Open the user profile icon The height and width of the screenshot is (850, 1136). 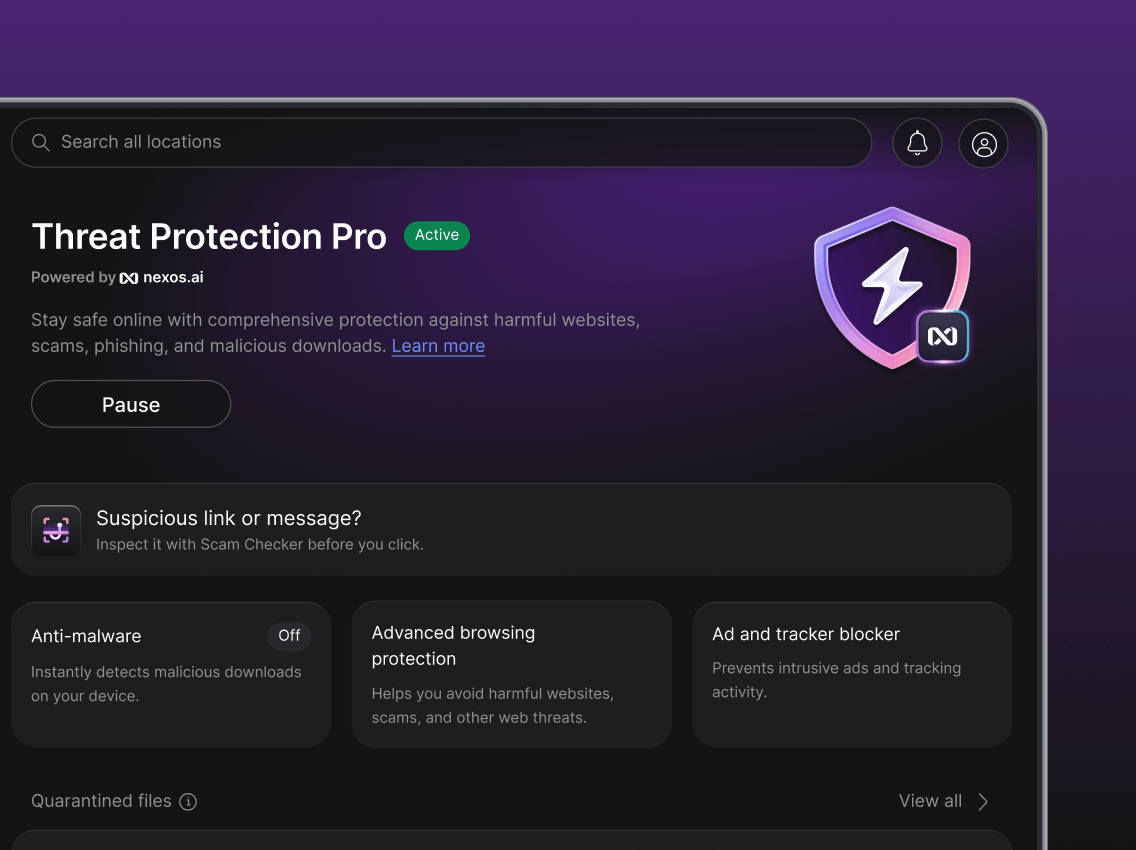tap(983, 143)
